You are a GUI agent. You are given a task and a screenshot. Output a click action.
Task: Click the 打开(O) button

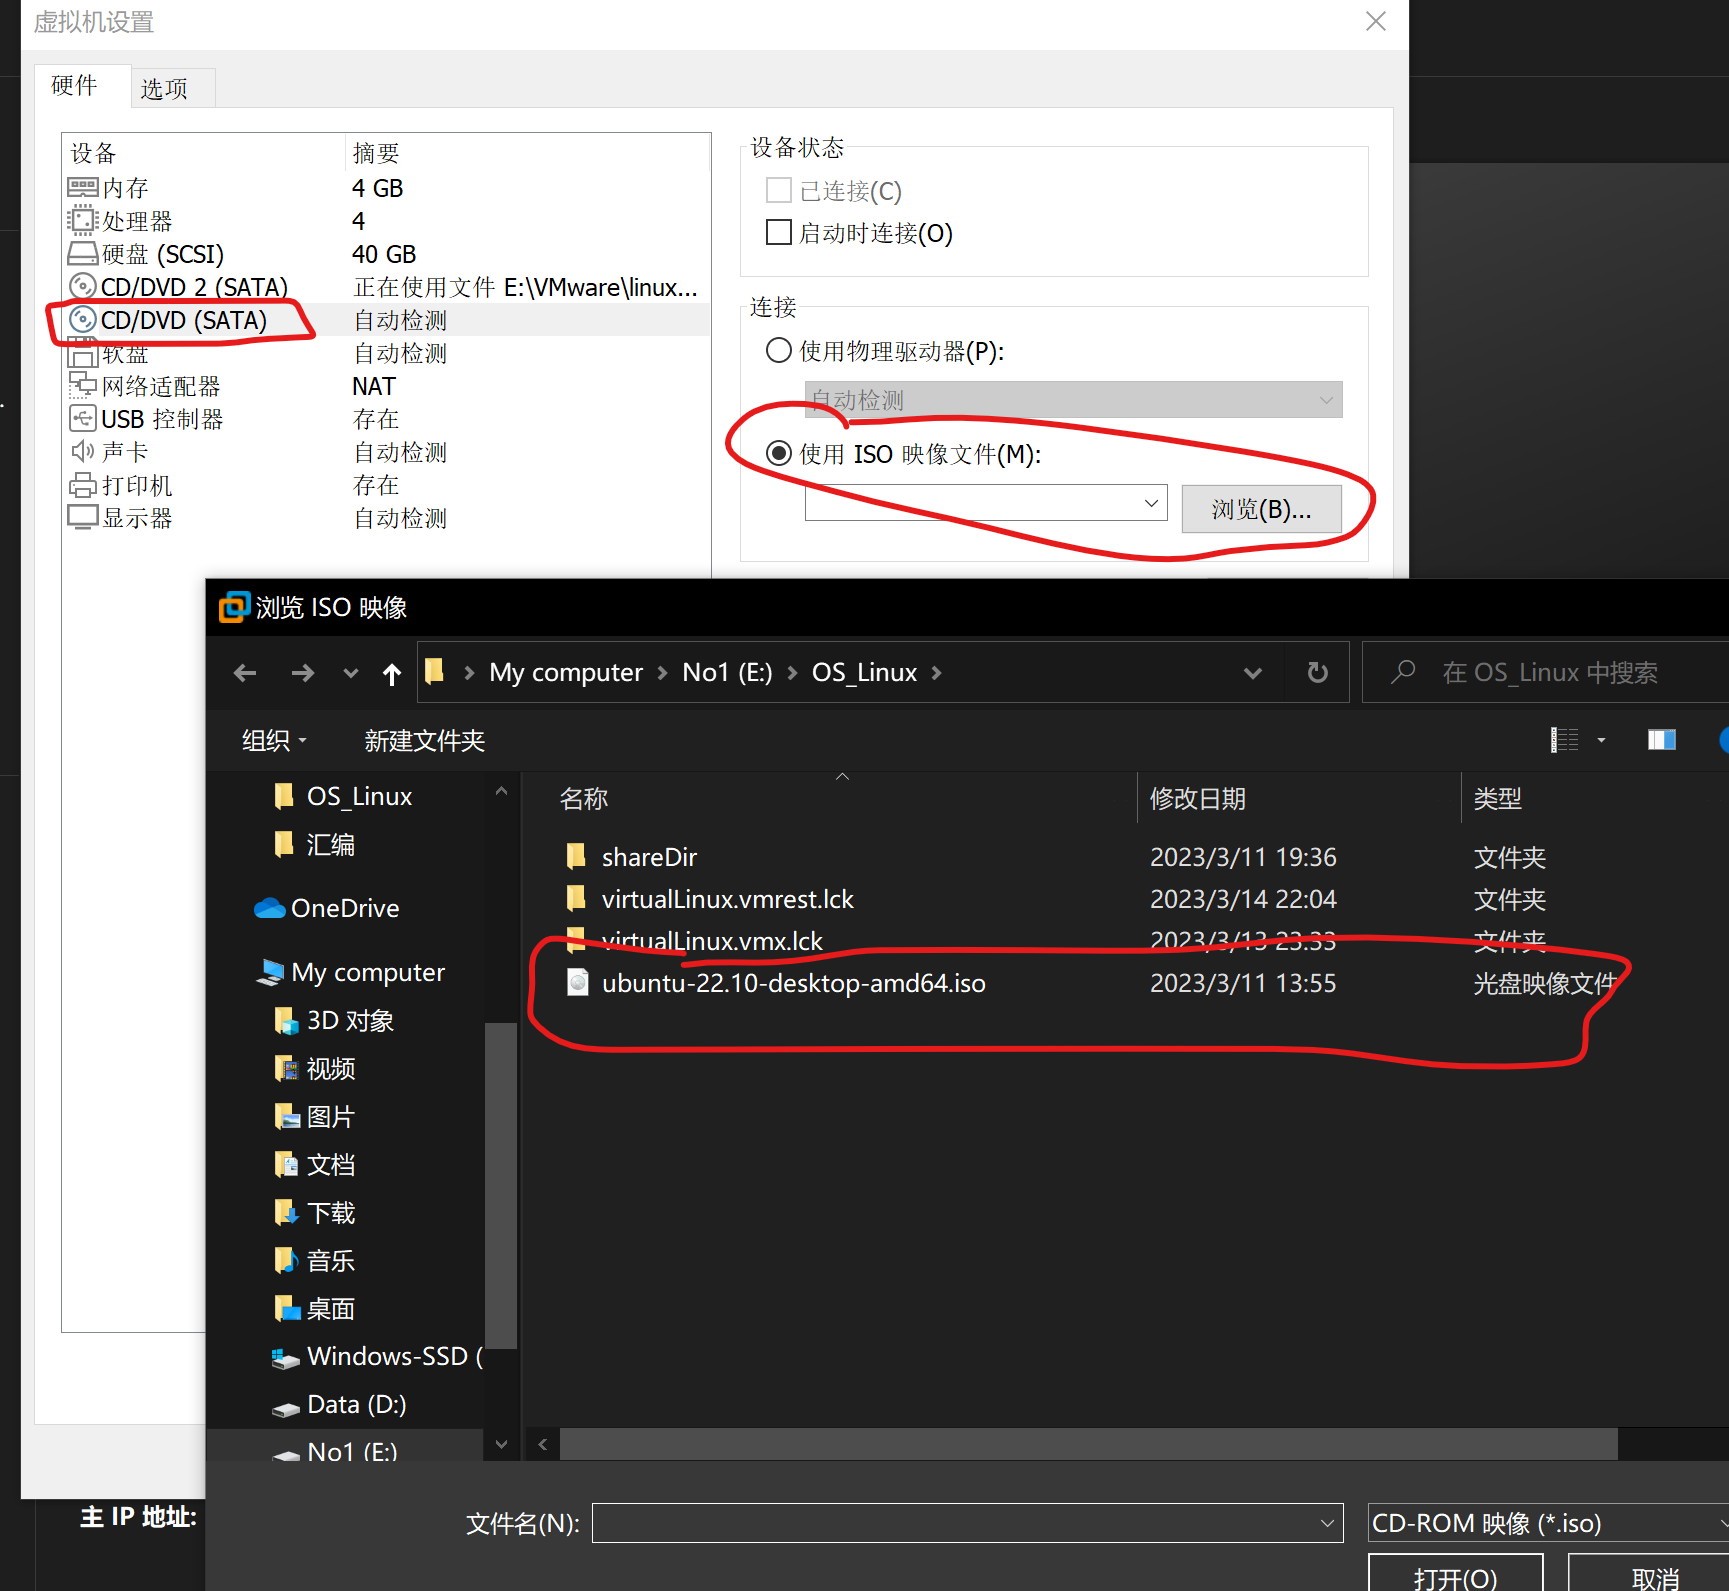pos(1455,1575)
